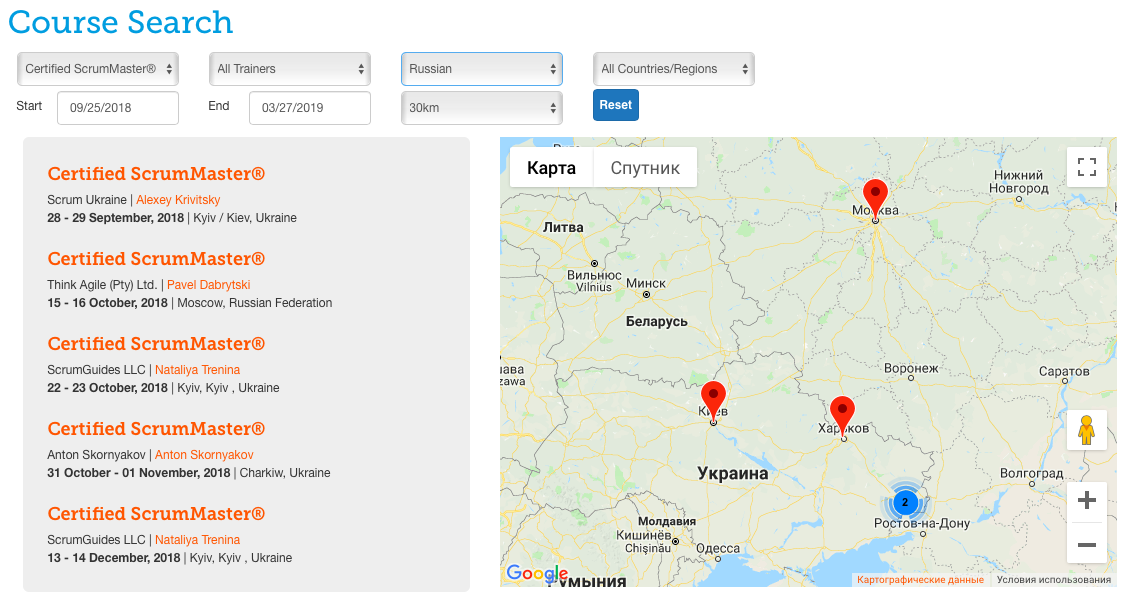This screenshot has width=1140, height=613.
Task: Click the End date field 03/27/2019
Action: coord(310,108)
